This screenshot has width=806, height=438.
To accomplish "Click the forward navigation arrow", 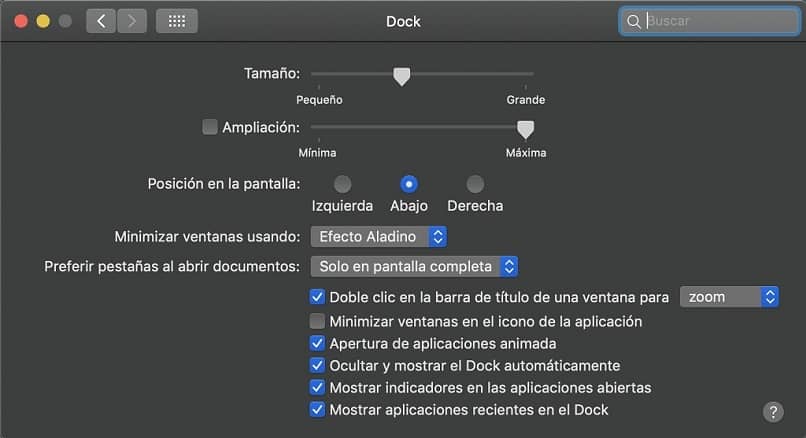I will coord(133,21).
